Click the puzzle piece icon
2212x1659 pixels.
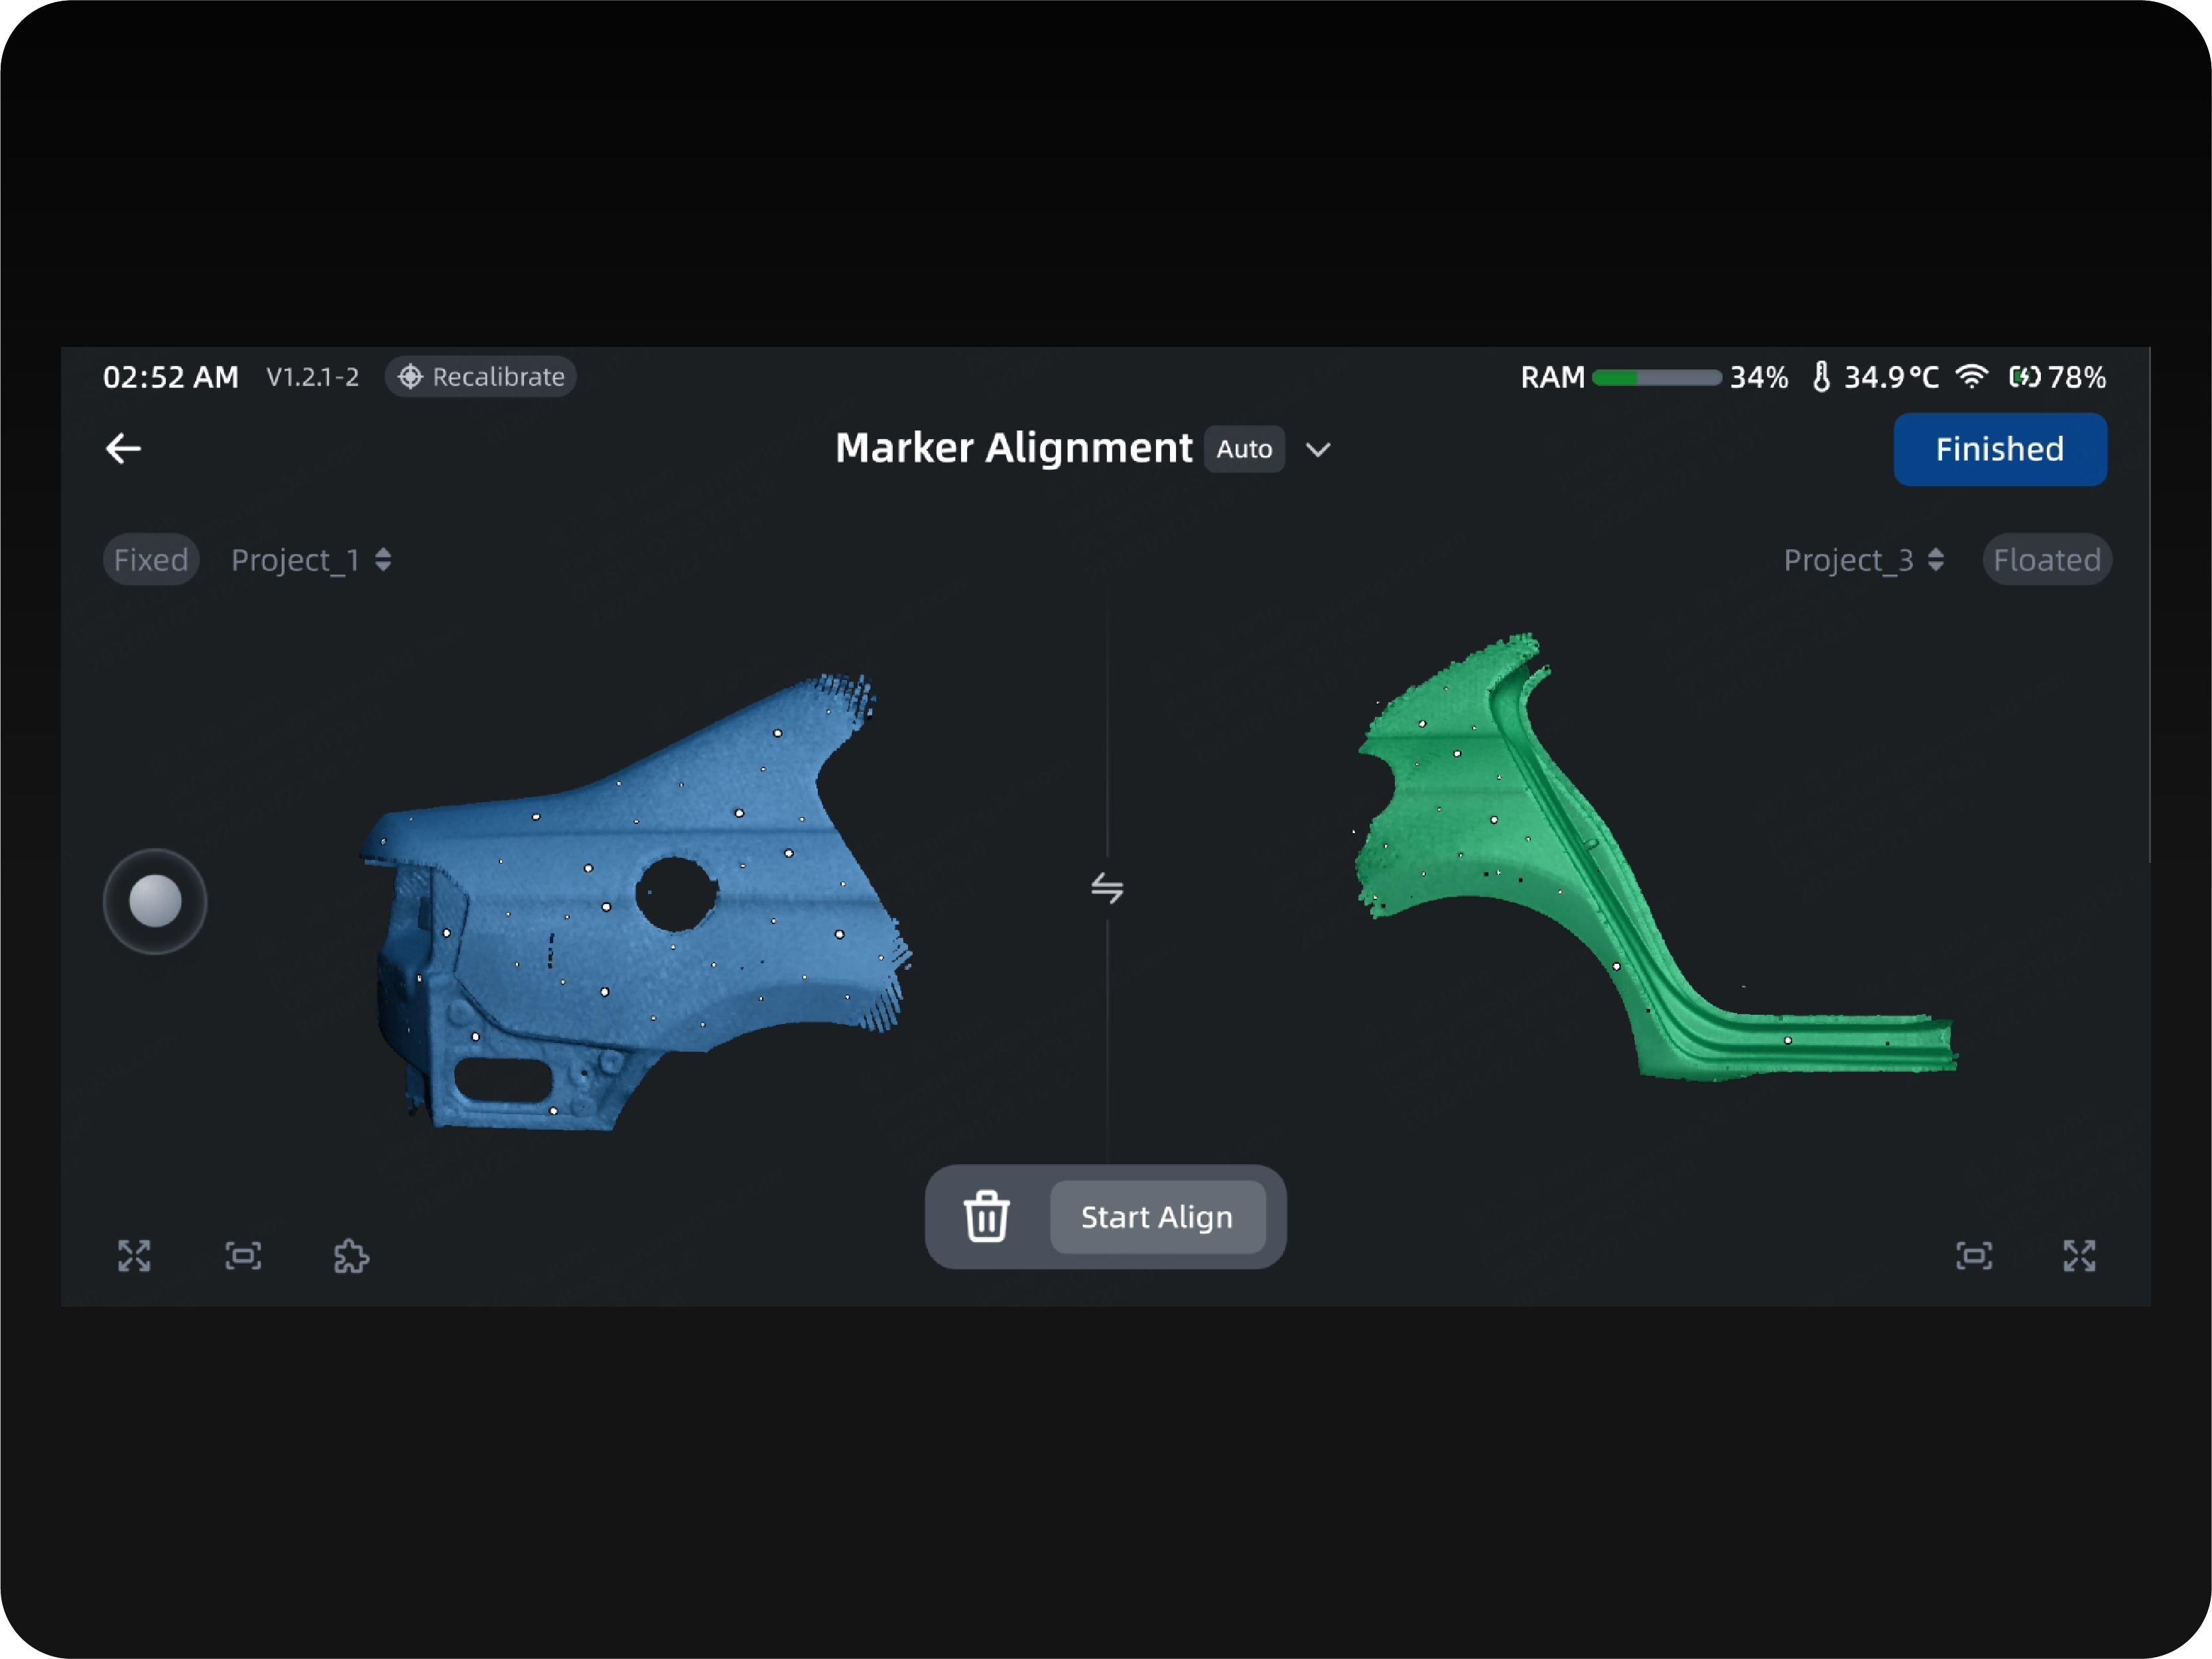pyautogui.click(x=351, y=1256)
